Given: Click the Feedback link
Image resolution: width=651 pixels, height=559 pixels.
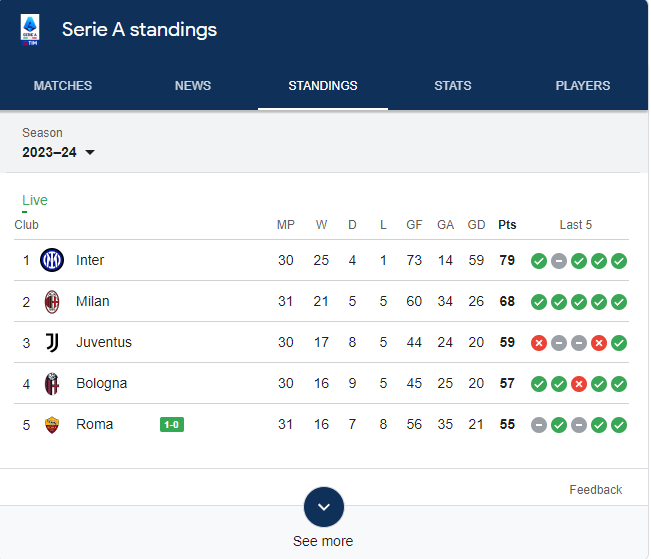Looking at the screenshot, I should tap(596, 490).
